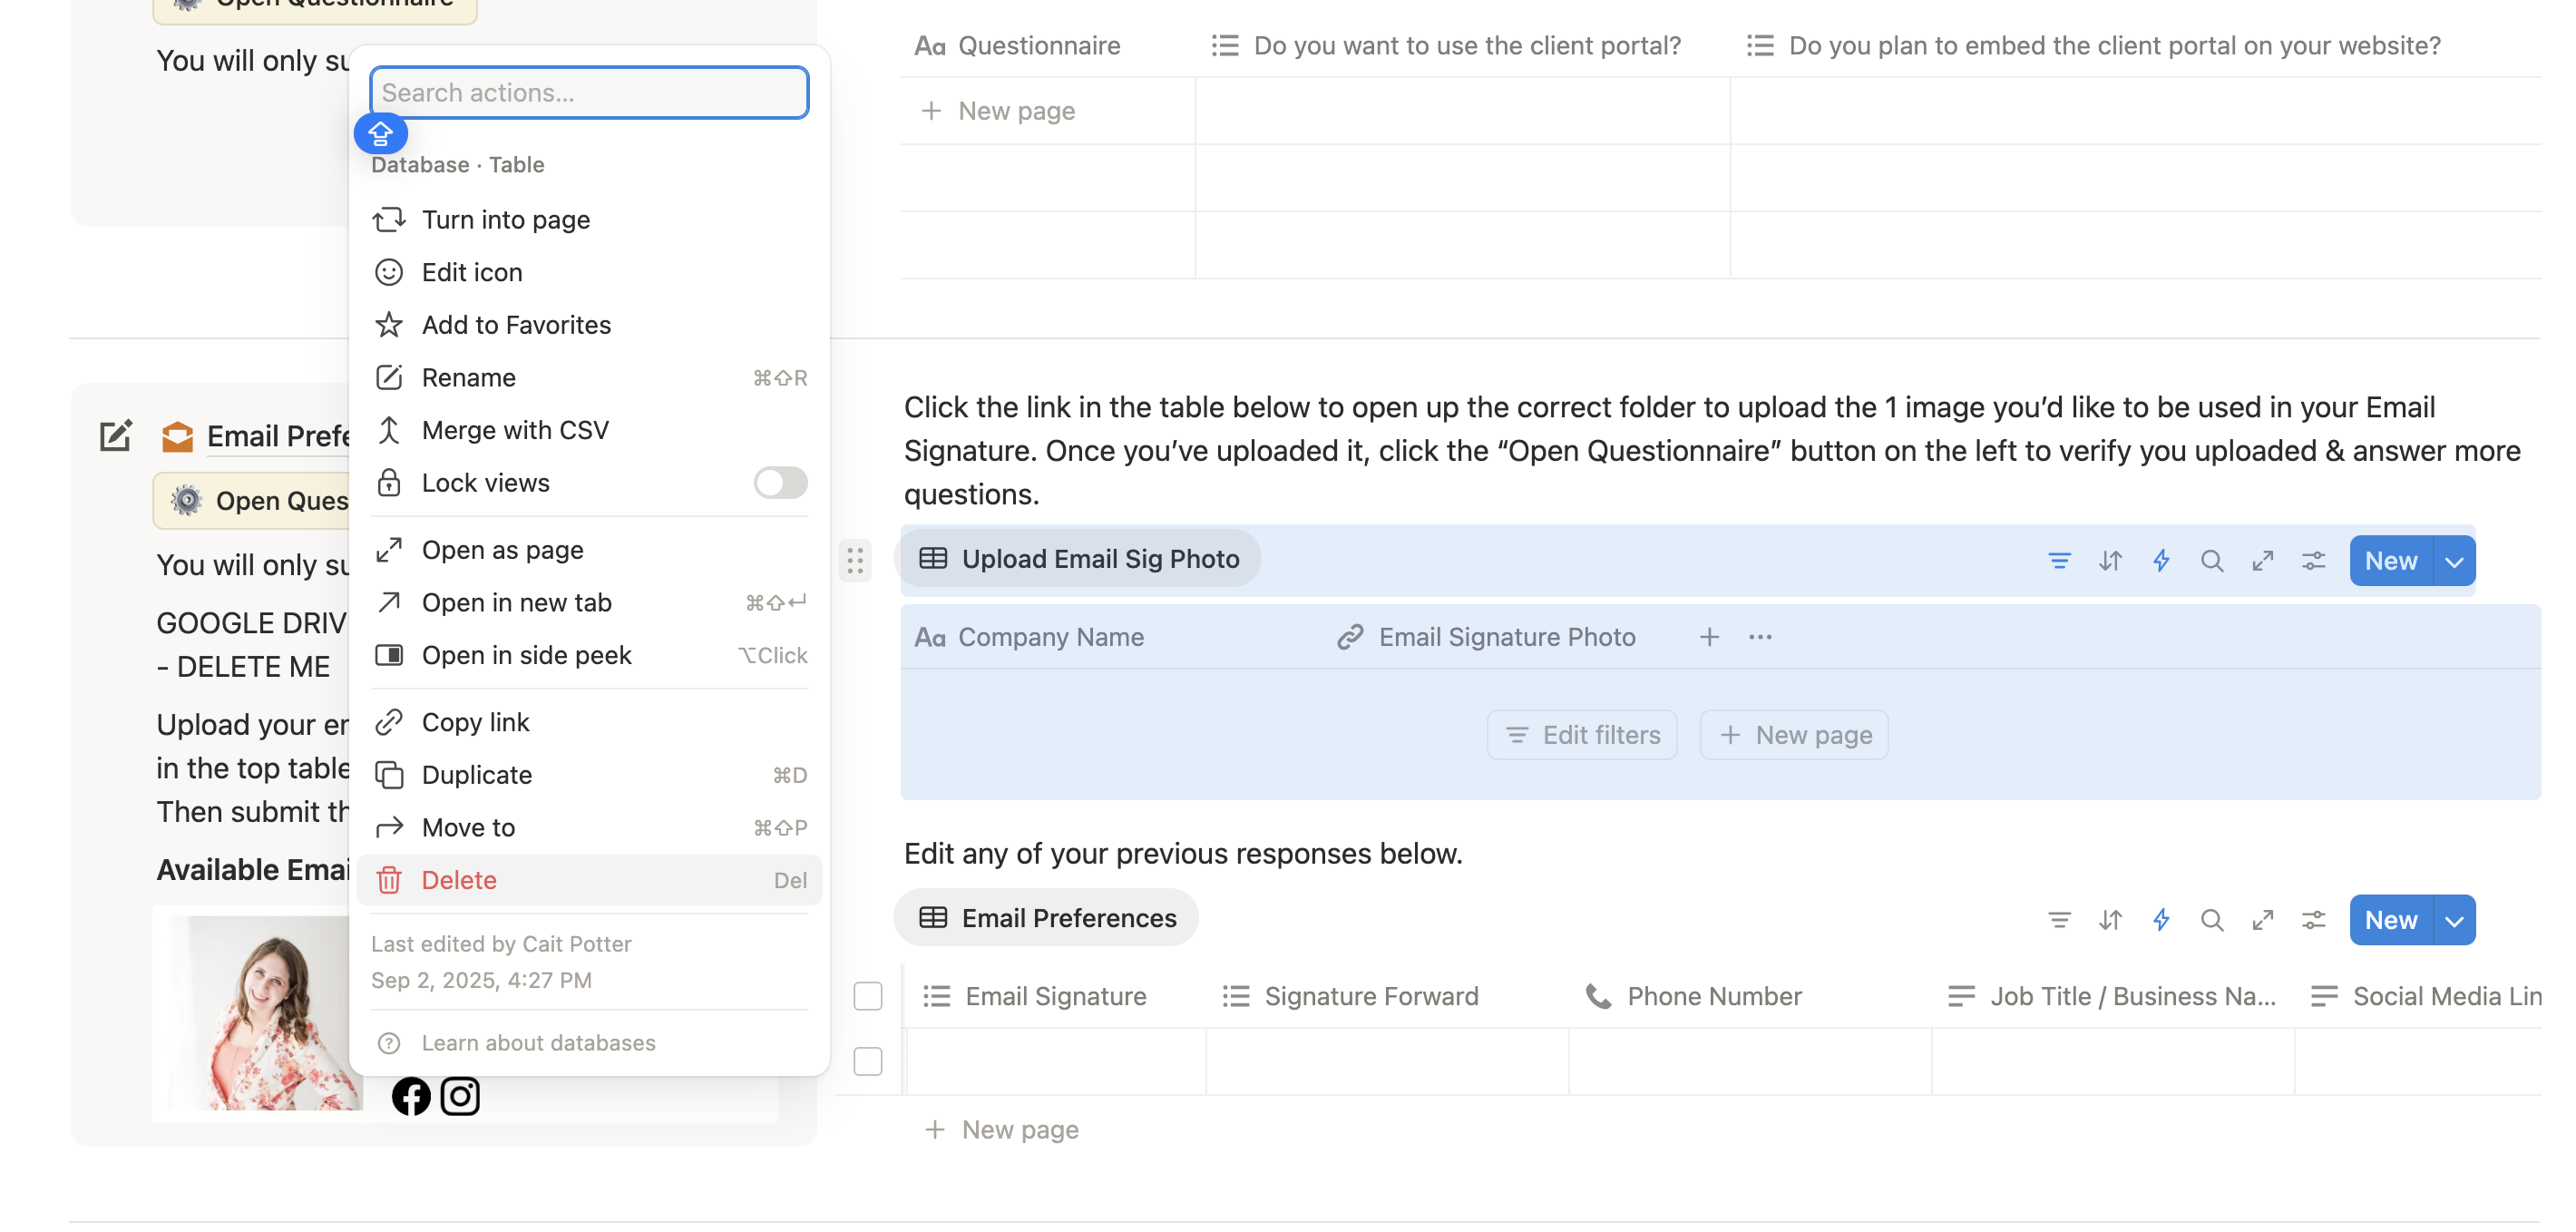2576x1232 pixels.
Task: Click the filter icon in Upload Email Sig Photo toolbar
Action: point(2058,561)
